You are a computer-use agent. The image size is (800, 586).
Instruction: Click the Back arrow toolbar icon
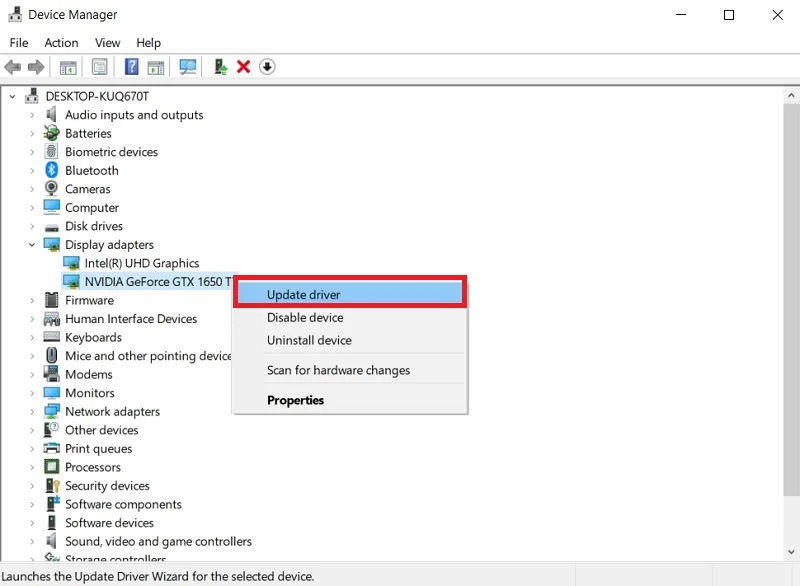click(x=12, y=67)
